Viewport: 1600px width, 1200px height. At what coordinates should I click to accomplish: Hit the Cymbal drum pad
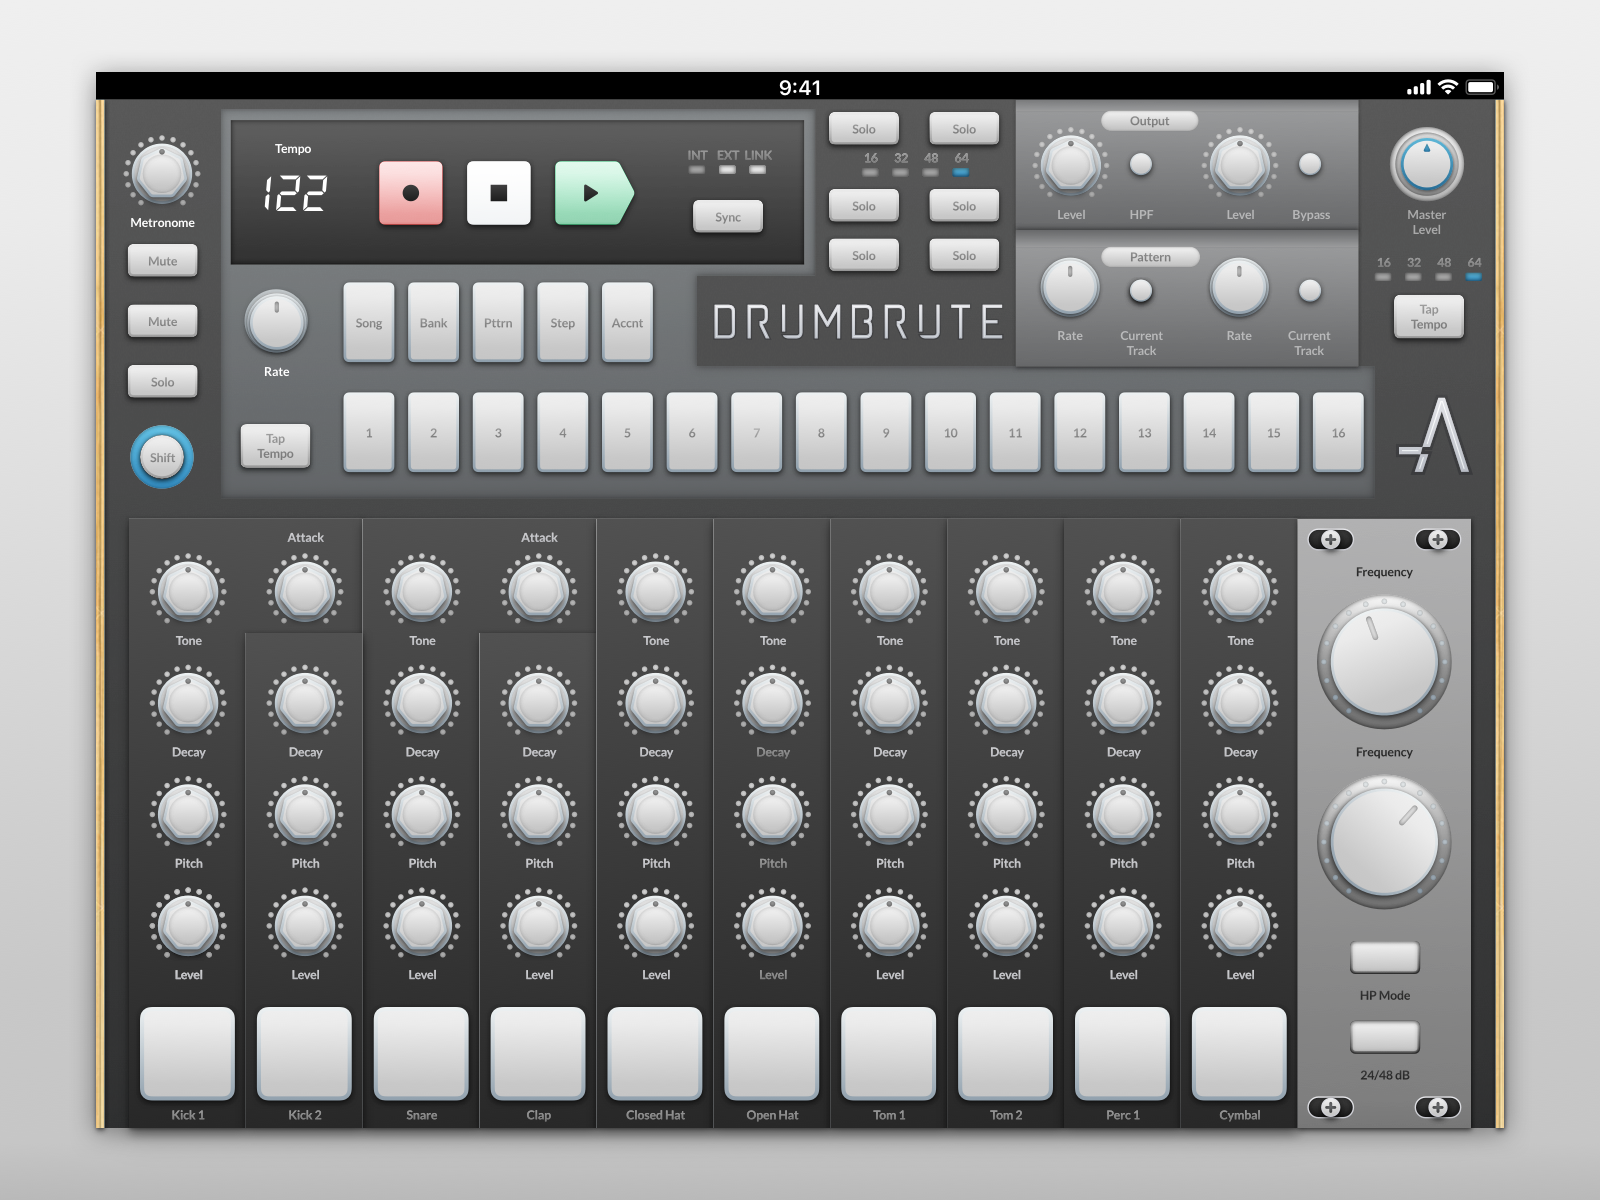click(x=1240, y=1053)
